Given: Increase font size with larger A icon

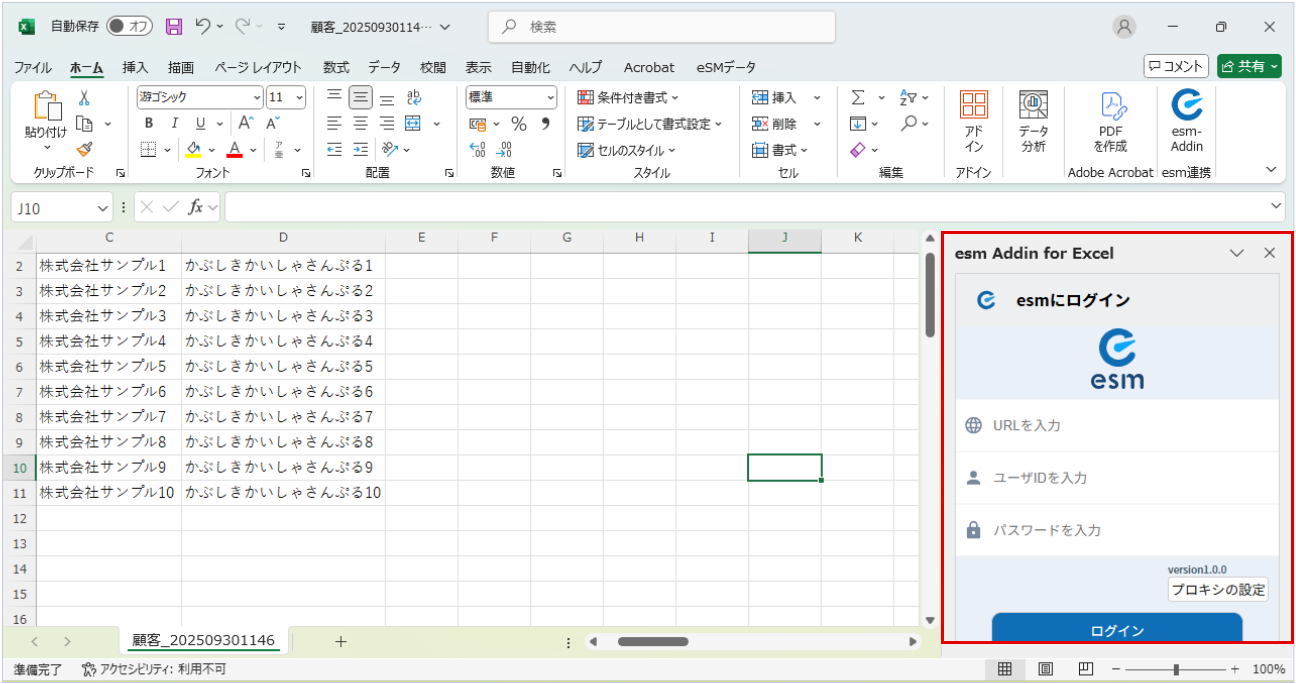Looking at the screenshot, I should pos(246,124).
